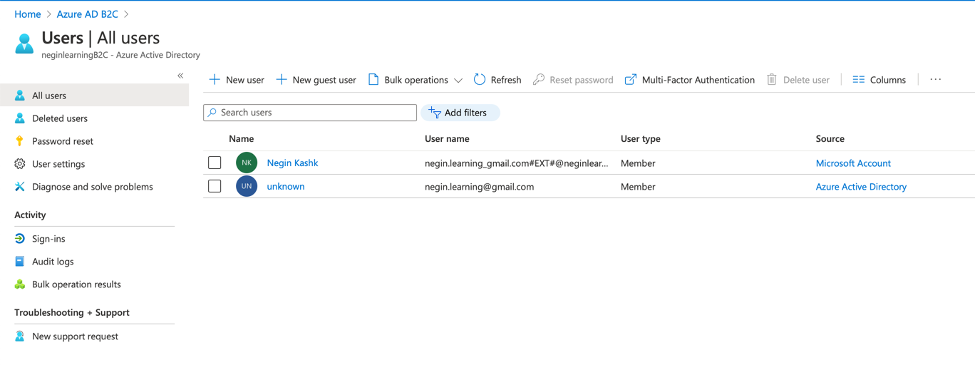977x366 pixels.
Task: Focus the Search users input field
Action: point(310,113)
